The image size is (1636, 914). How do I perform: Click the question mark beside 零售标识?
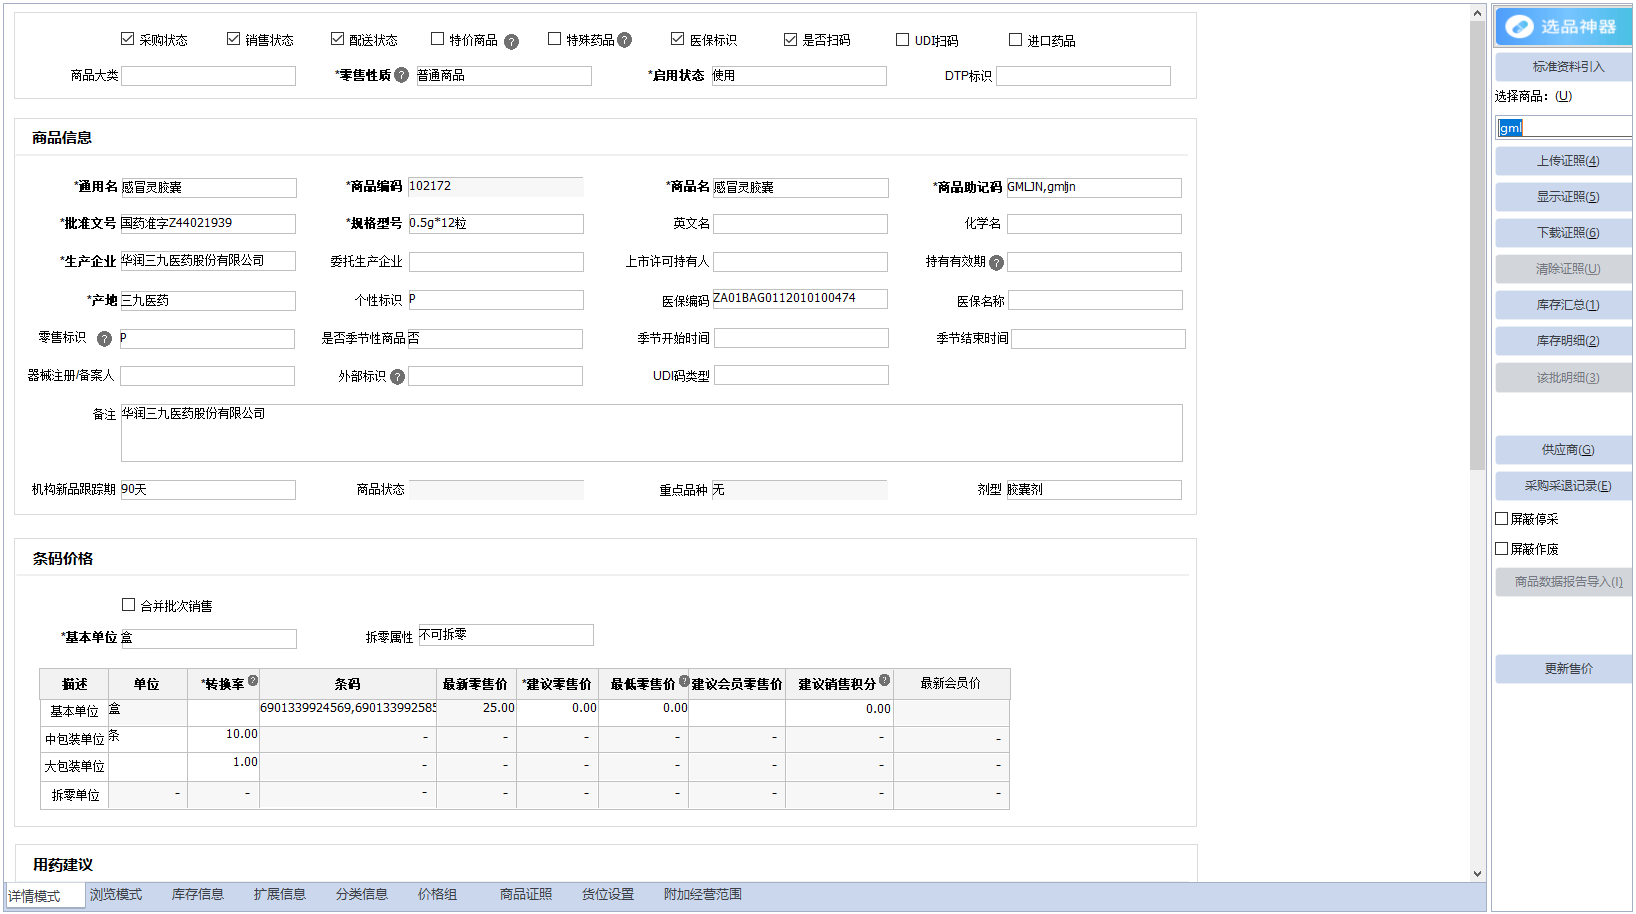pos(104,338)
